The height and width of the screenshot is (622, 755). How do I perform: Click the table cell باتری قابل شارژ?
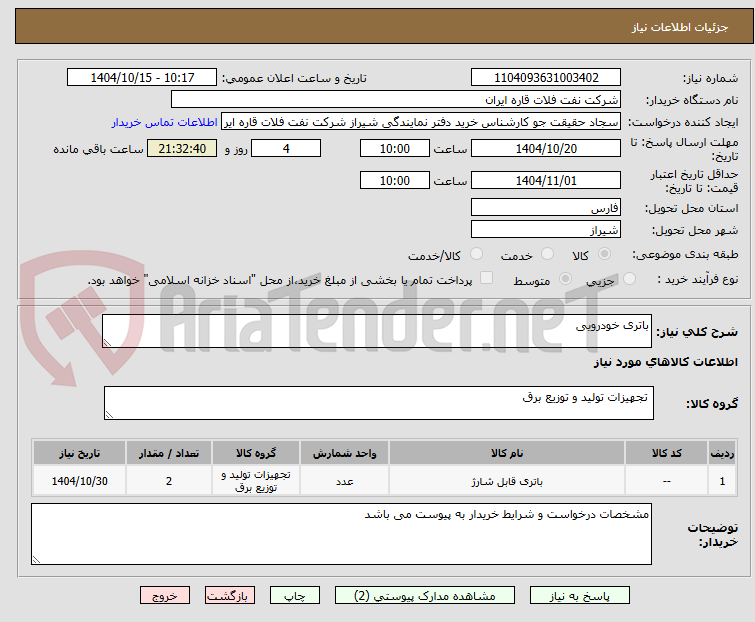(x=507, y=481)
